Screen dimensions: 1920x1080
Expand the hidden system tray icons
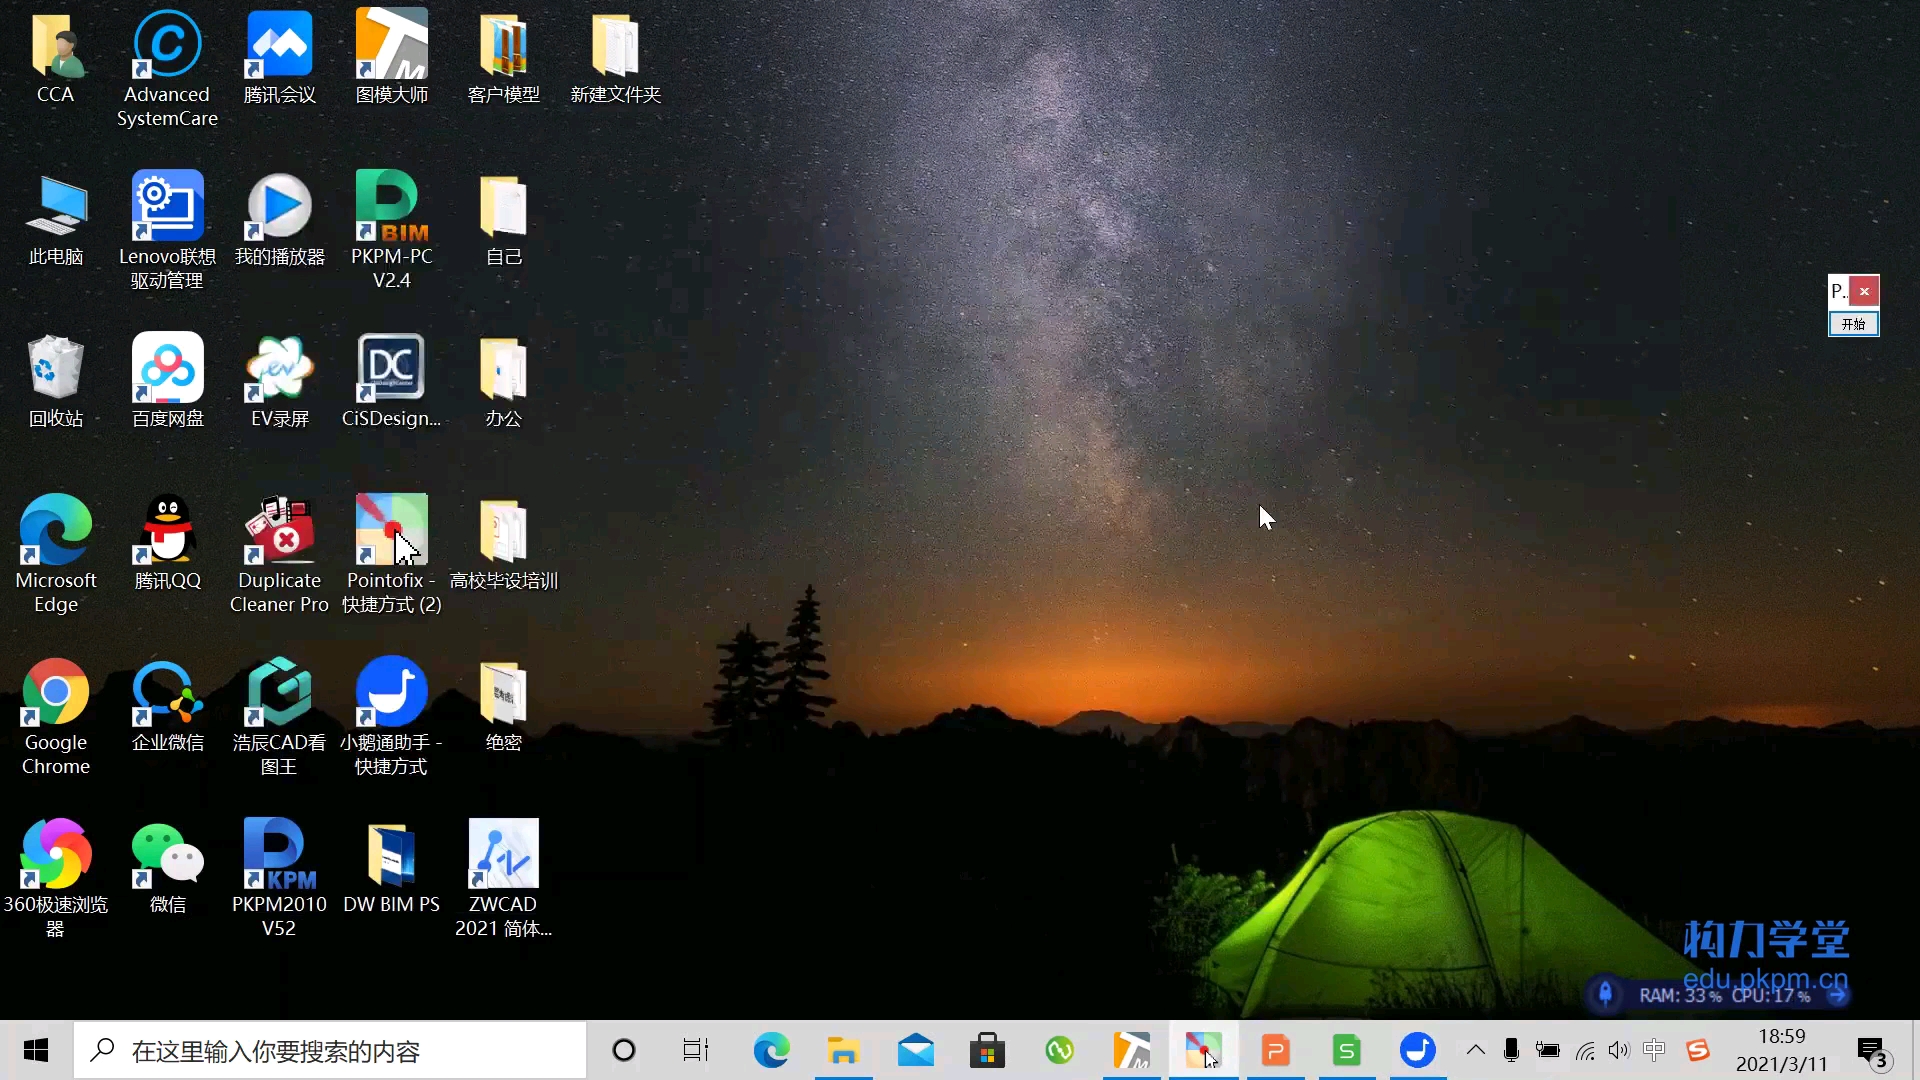click(x=1475, y=1050)
